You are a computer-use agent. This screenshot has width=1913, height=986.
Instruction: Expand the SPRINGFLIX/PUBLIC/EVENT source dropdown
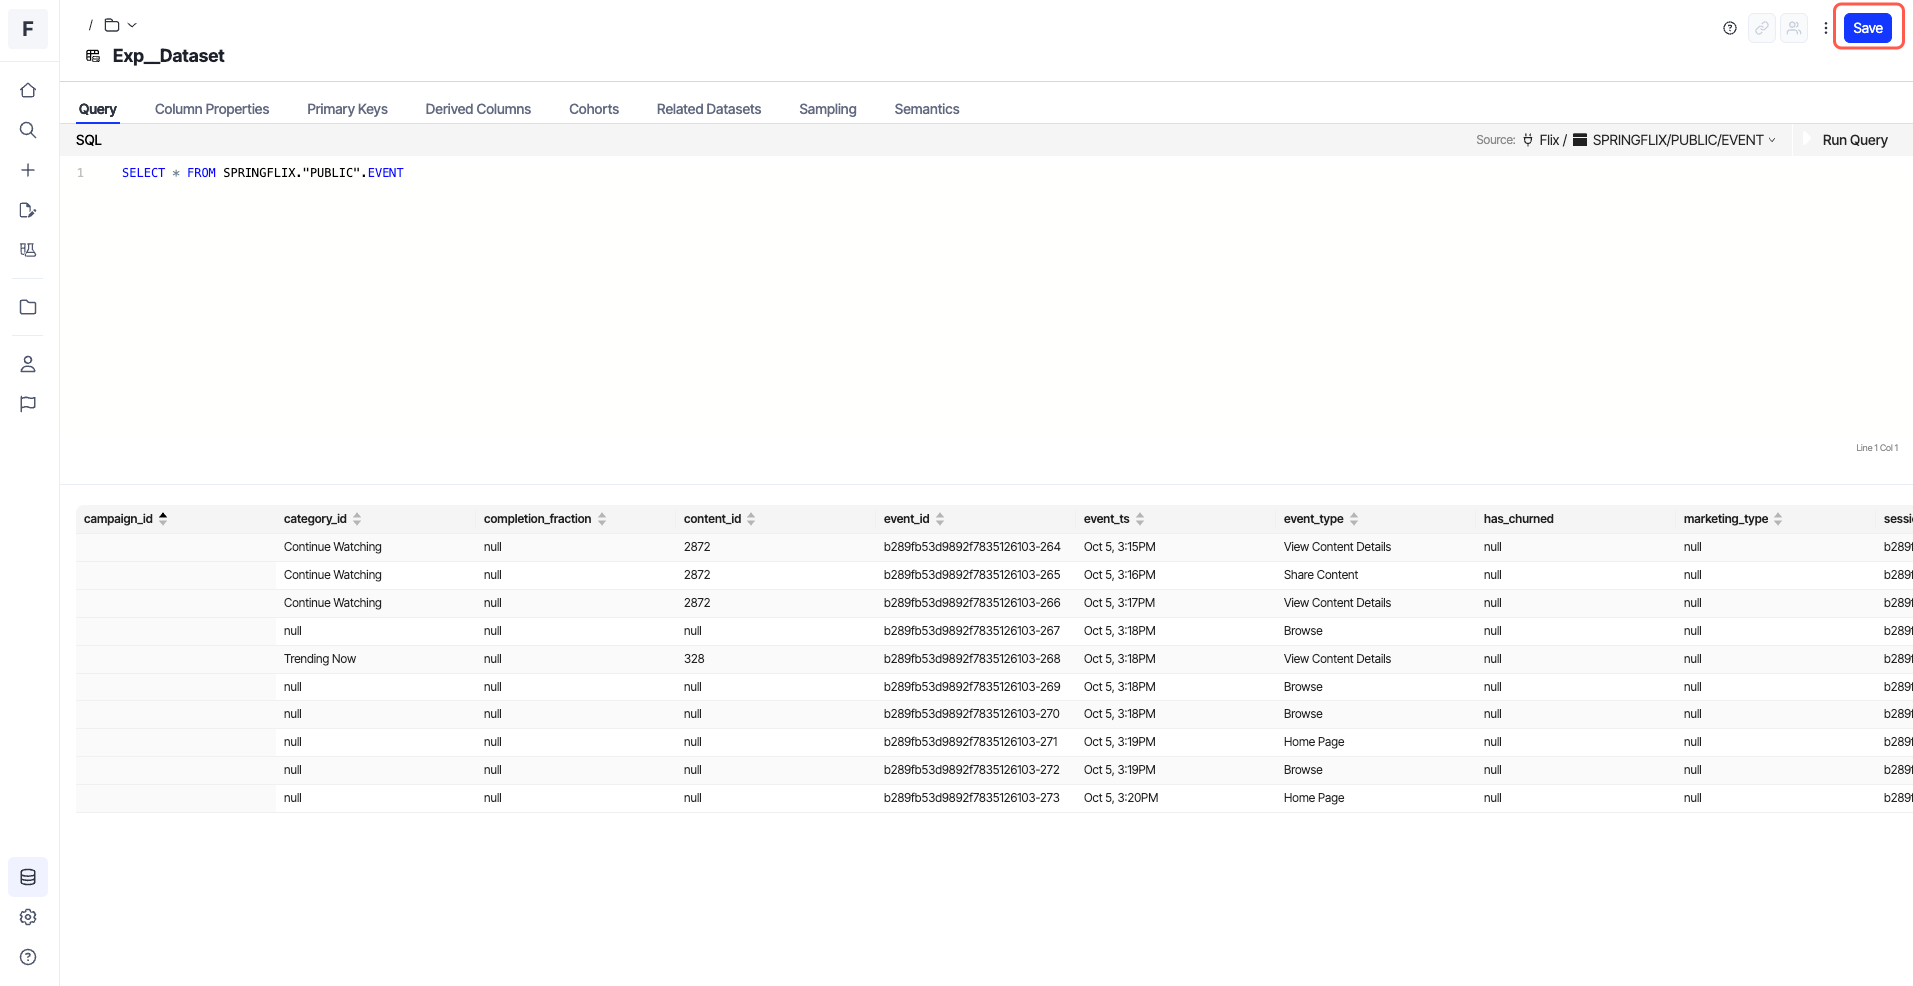click(x=1772, y=140)
